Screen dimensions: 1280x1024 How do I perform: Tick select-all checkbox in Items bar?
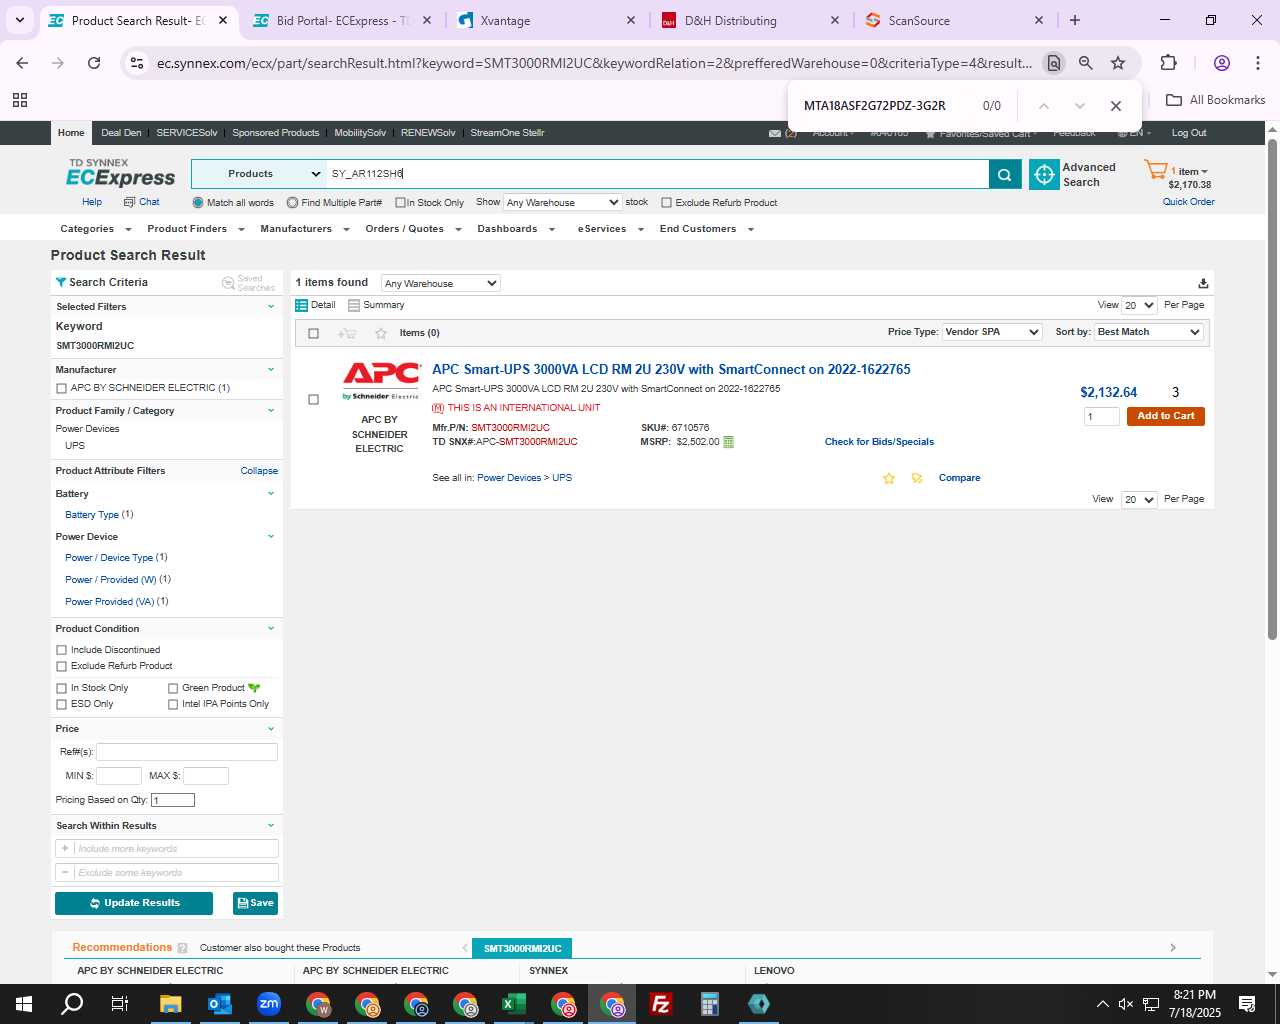(314, 333)
